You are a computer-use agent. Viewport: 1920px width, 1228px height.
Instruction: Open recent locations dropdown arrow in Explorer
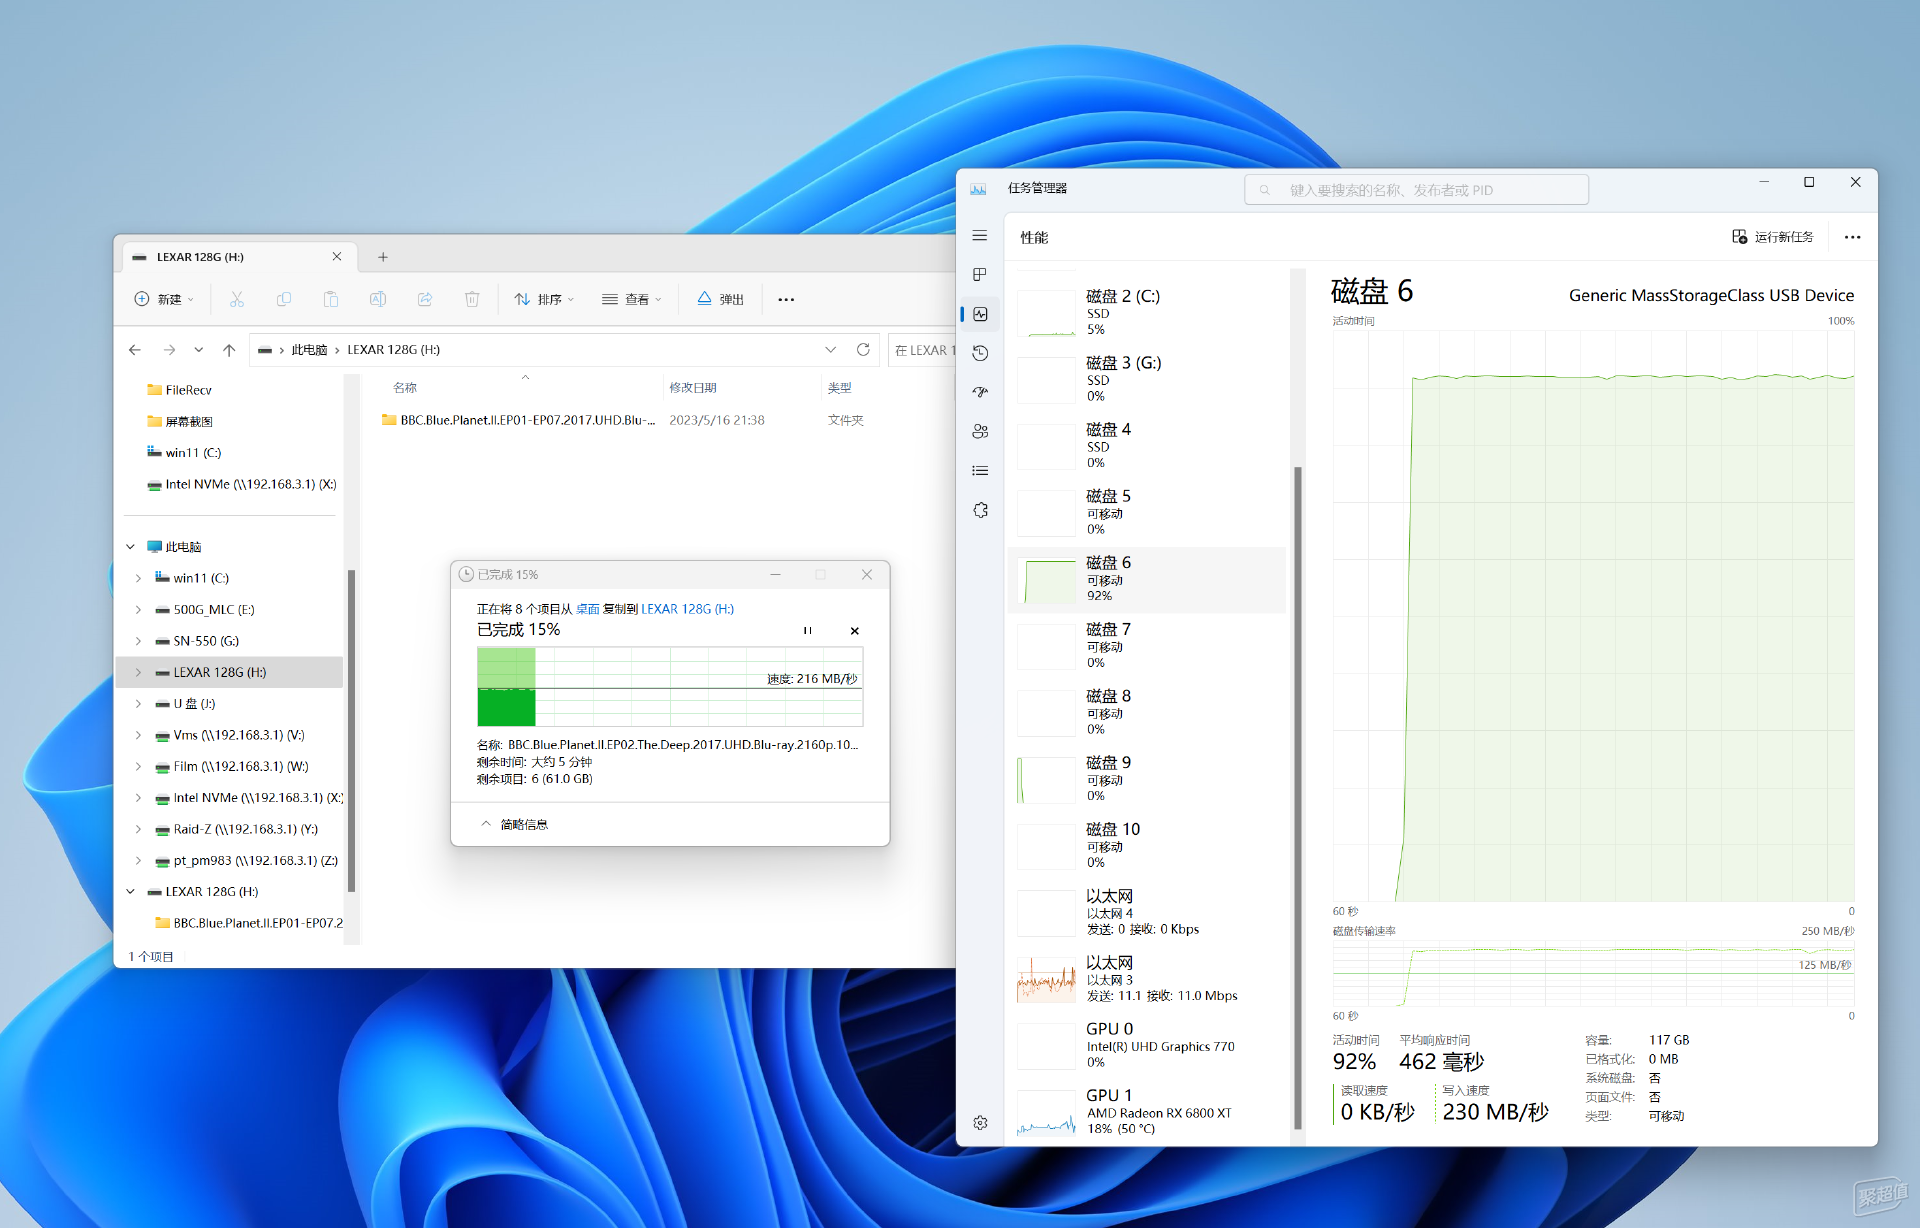click(x=199, y=350)
